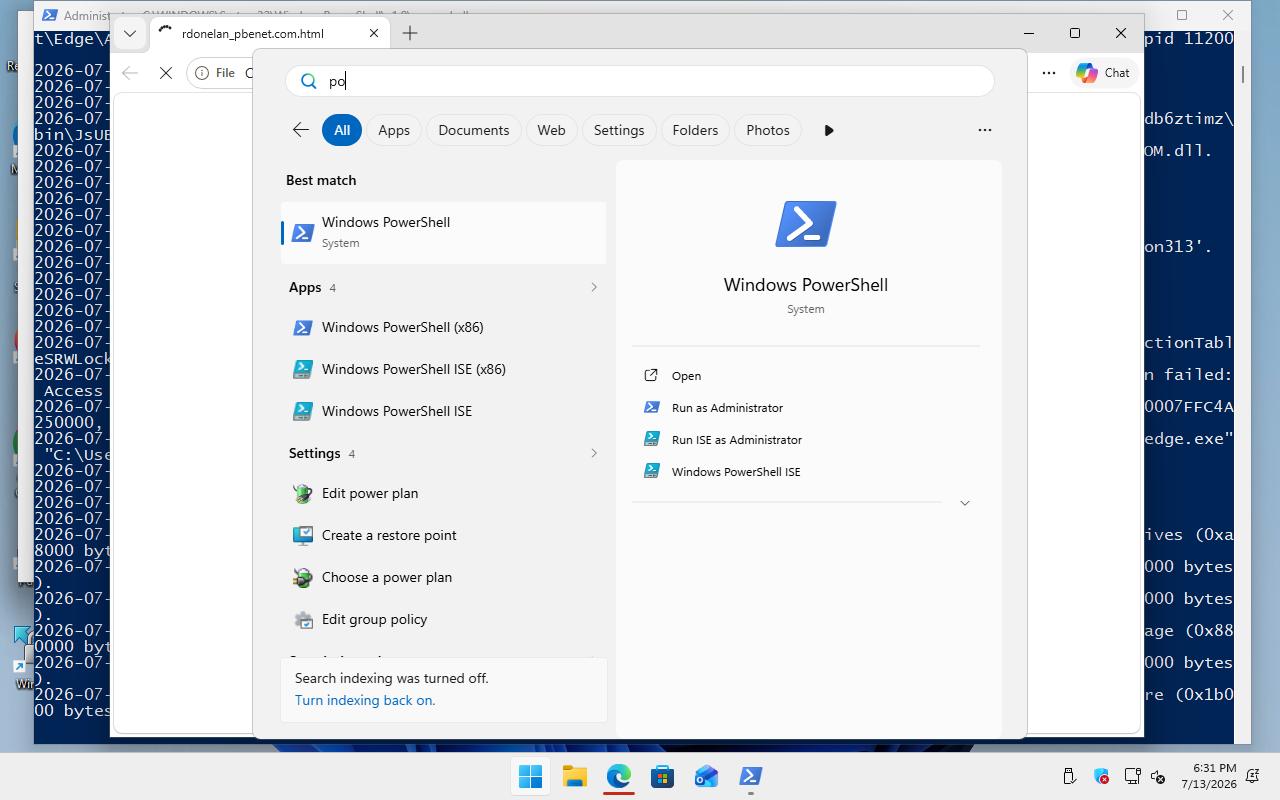The image size is (1280, 800).
Task: Switch to the Settings filter tab
Action: point(619,130)
